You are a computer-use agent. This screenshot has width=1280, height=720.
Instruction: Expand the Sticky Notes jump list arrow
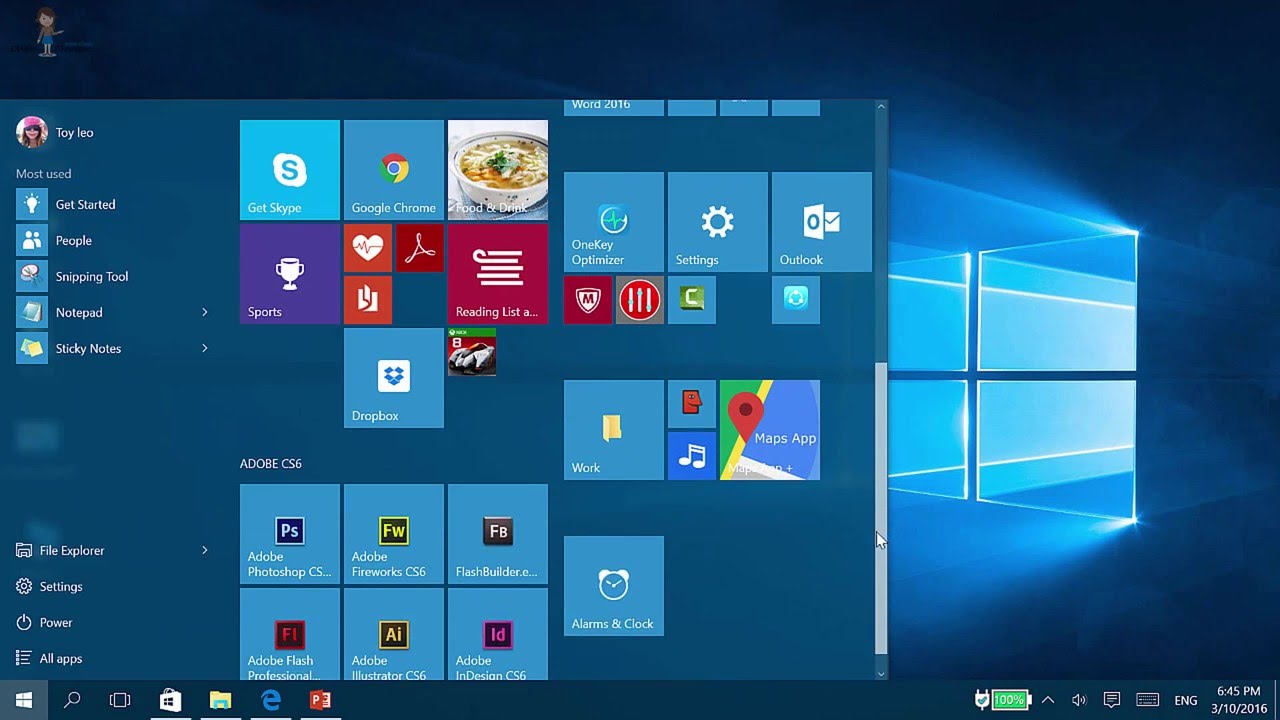click(x=205, y=349)
